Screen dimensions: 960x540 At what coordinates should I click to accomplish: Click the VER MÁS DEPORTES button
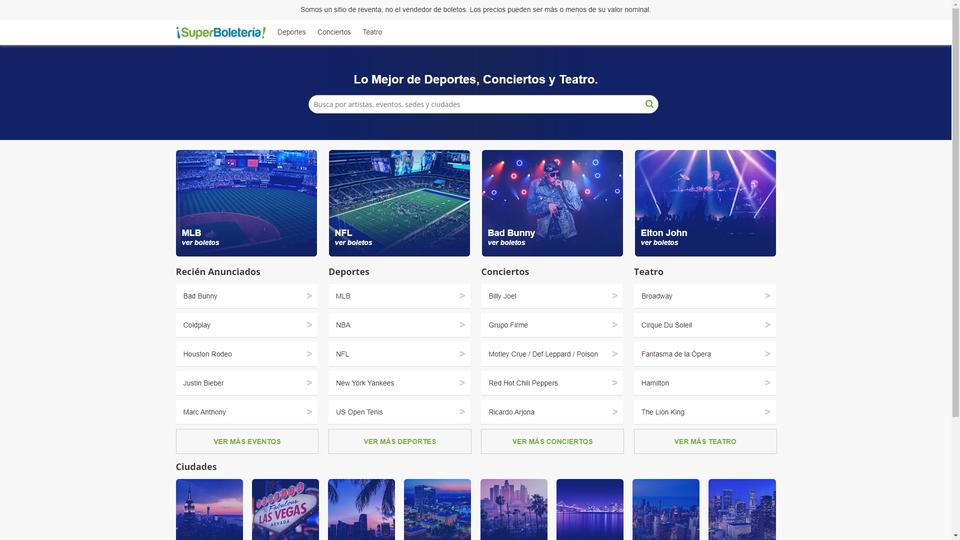(400, 441)
